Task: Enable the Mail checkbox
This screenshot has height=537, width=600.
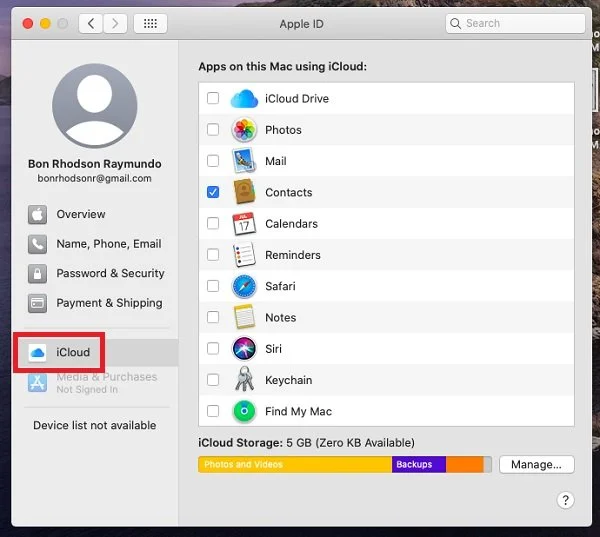Action: [213, 161]
